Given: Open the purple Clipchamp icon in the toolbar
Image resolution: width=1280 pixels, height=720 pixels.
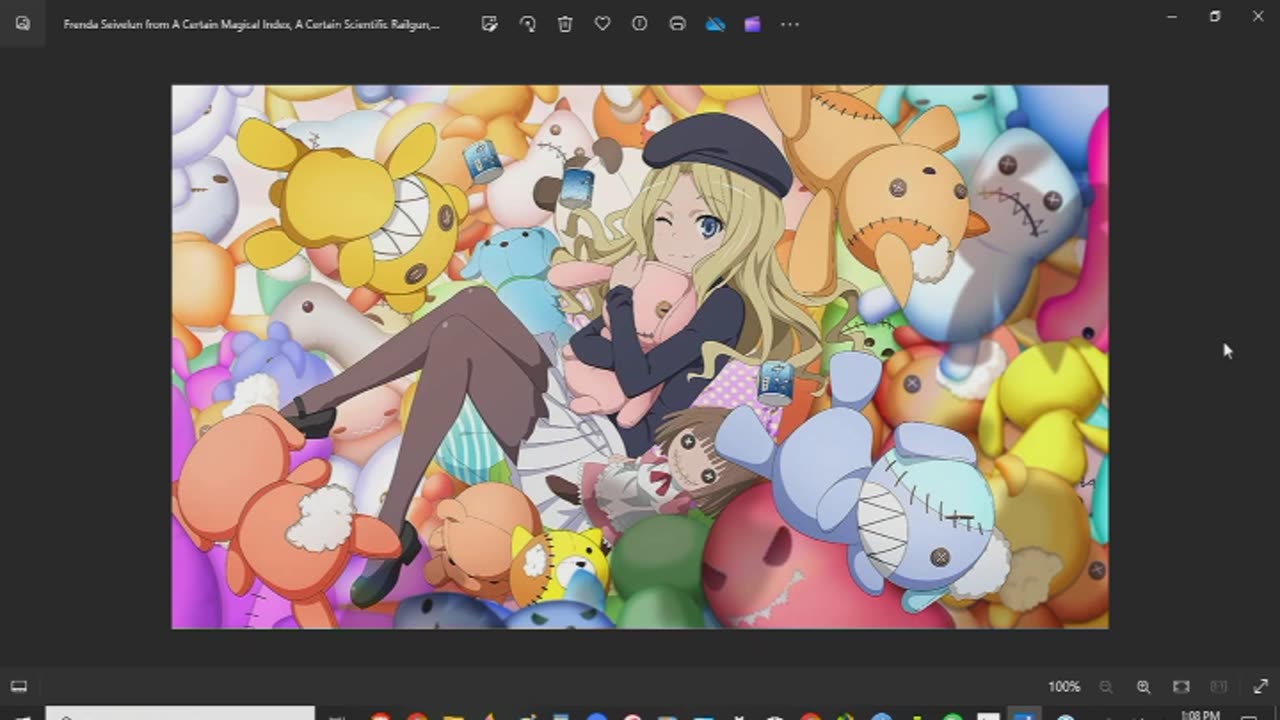Looking at the screenshot, I should (752, 24).
